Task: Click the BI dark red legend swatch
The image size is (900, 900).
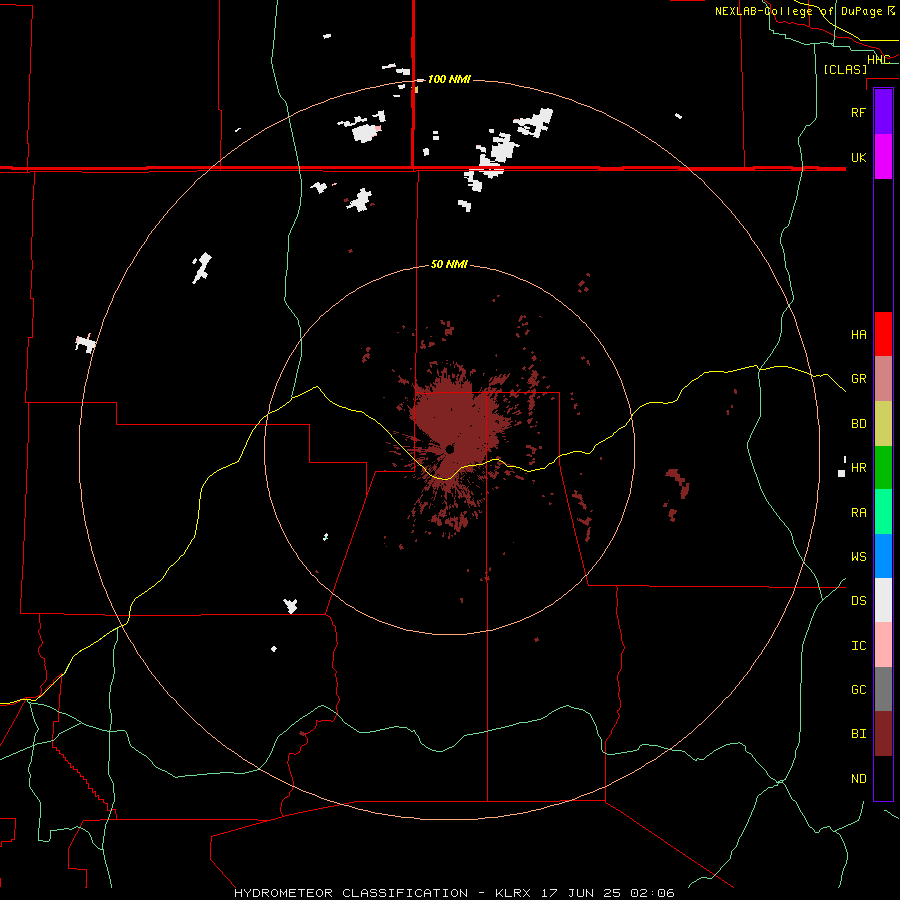Action: 883,734
